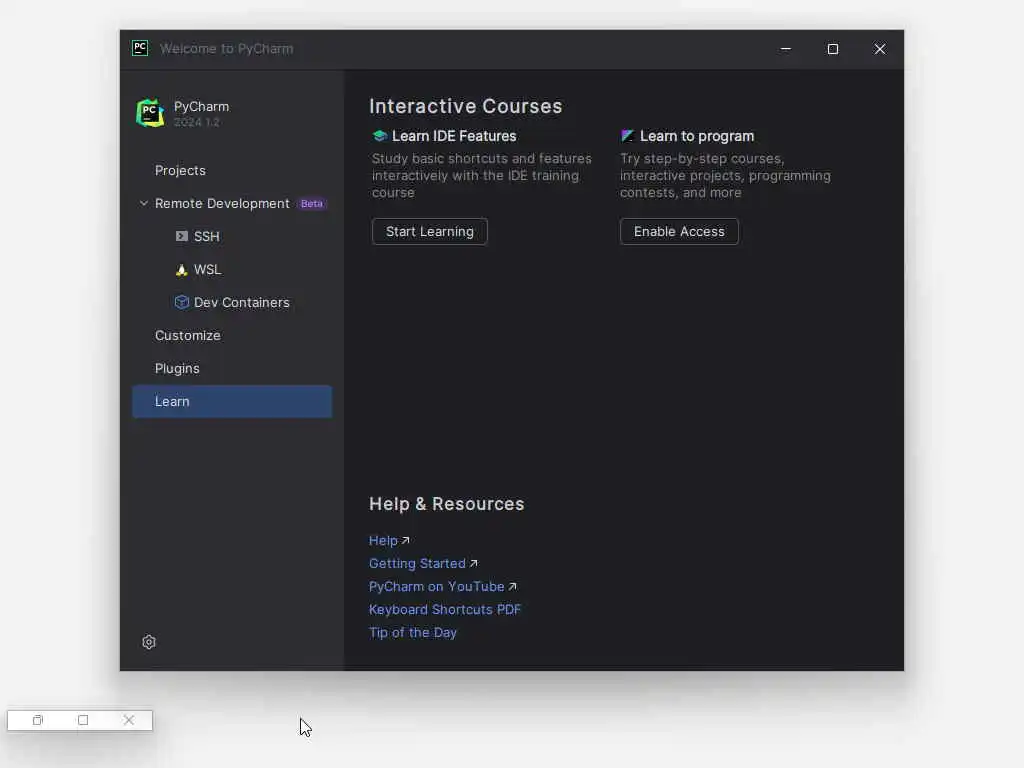Minimize the Welcome to PyCharm window
Viewport: 1024px width, 768px height.
coord(786,49)
